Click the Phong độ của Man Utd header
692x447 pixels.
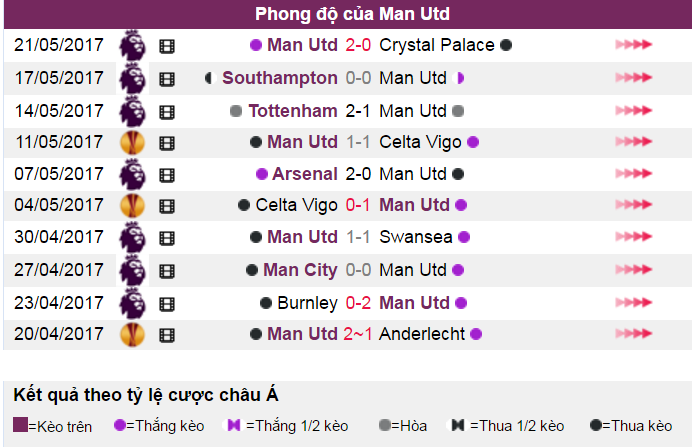[352, 14]
